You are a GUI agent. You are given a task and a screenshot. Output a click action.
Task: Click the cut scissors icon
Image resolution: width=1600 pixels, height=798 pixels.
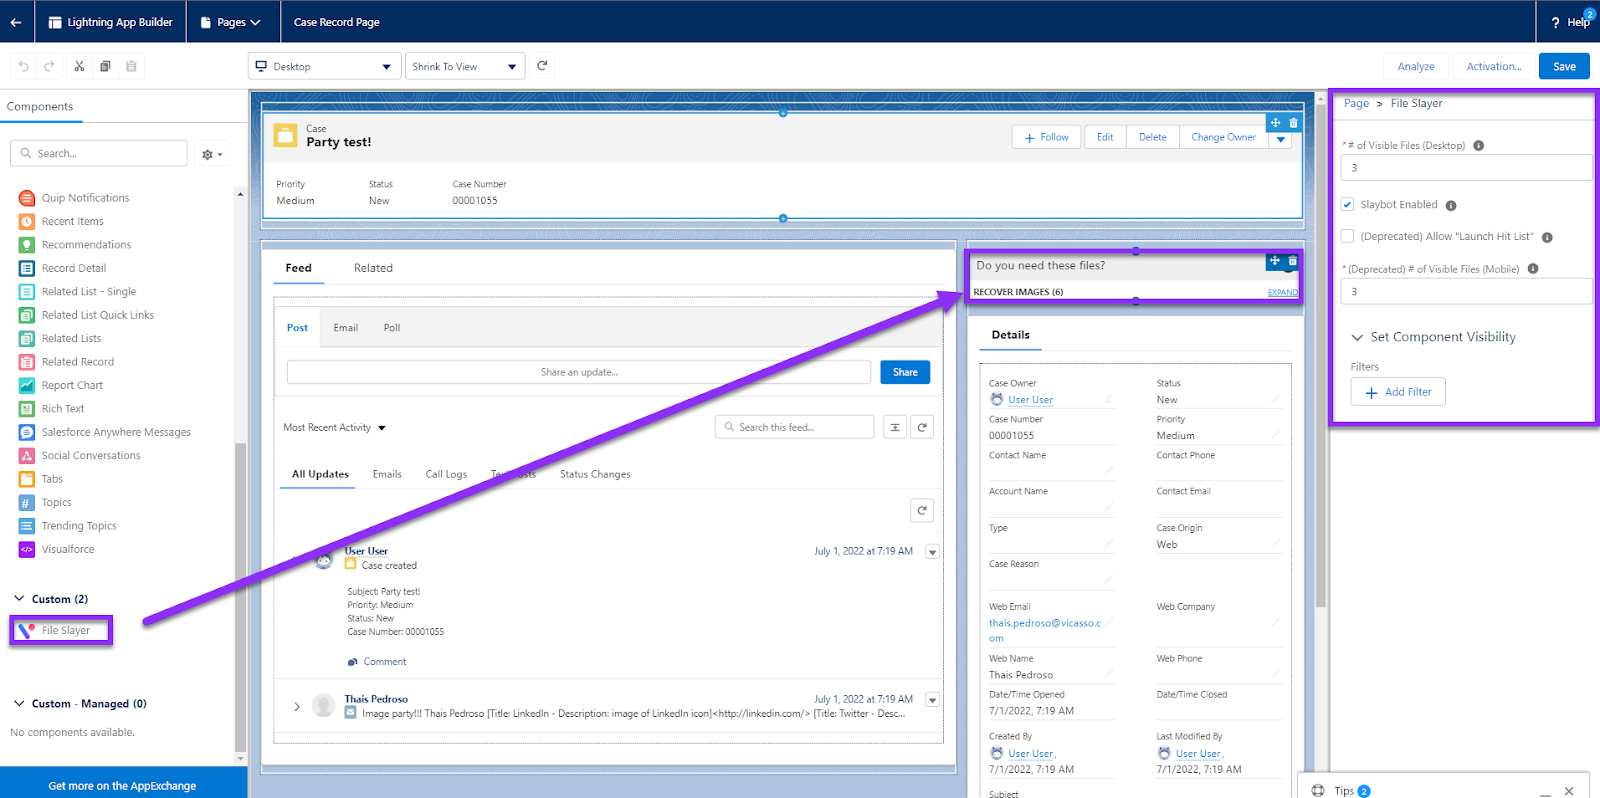(79, 66)
